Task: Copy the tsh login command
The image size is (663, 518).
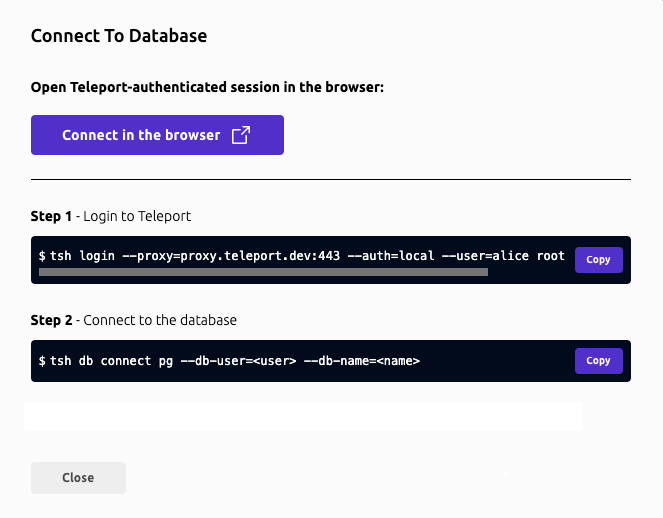Action: coord(598,260)
